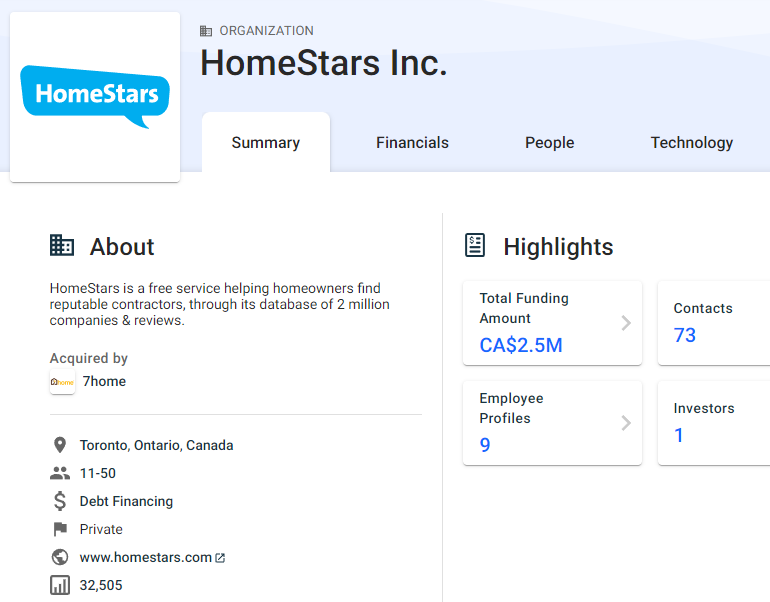The width and height of the screenshot is (770, 602).
Task: Go to the Technology tab
Action: click(x=691, y=143)
